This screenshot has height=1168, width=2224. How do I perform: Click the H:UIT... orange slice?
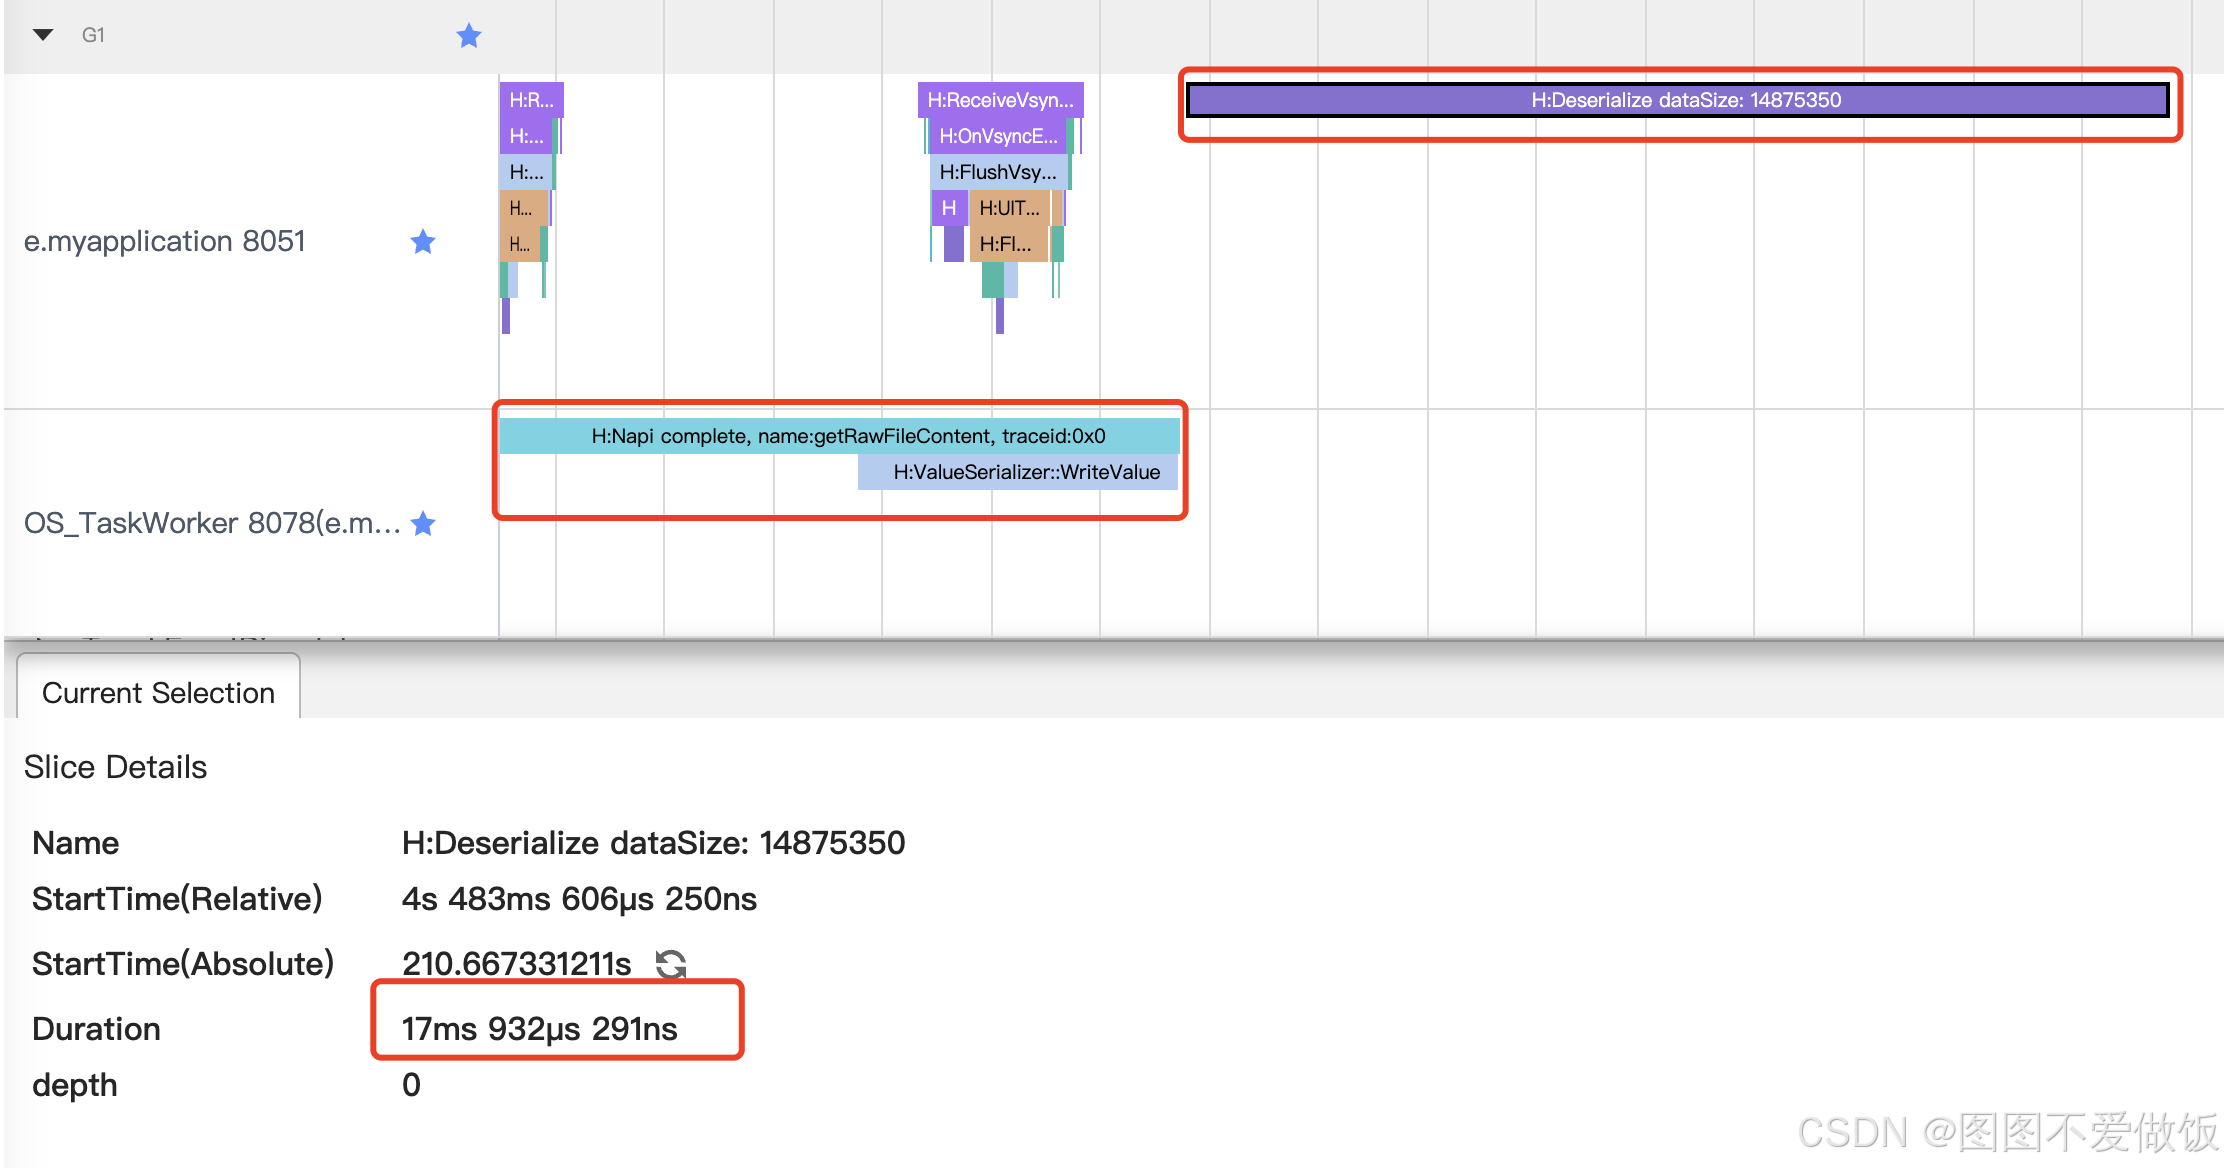(x=1009, y=208)
